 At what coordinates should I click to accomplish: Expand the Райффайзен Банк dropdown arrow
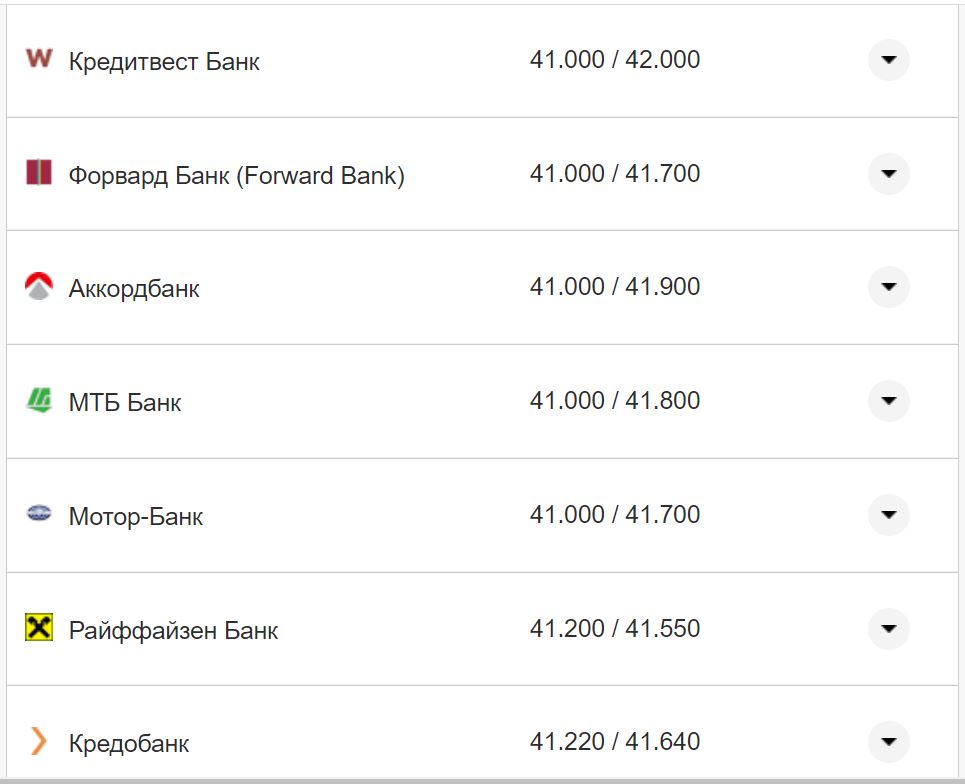pos(888,629)
